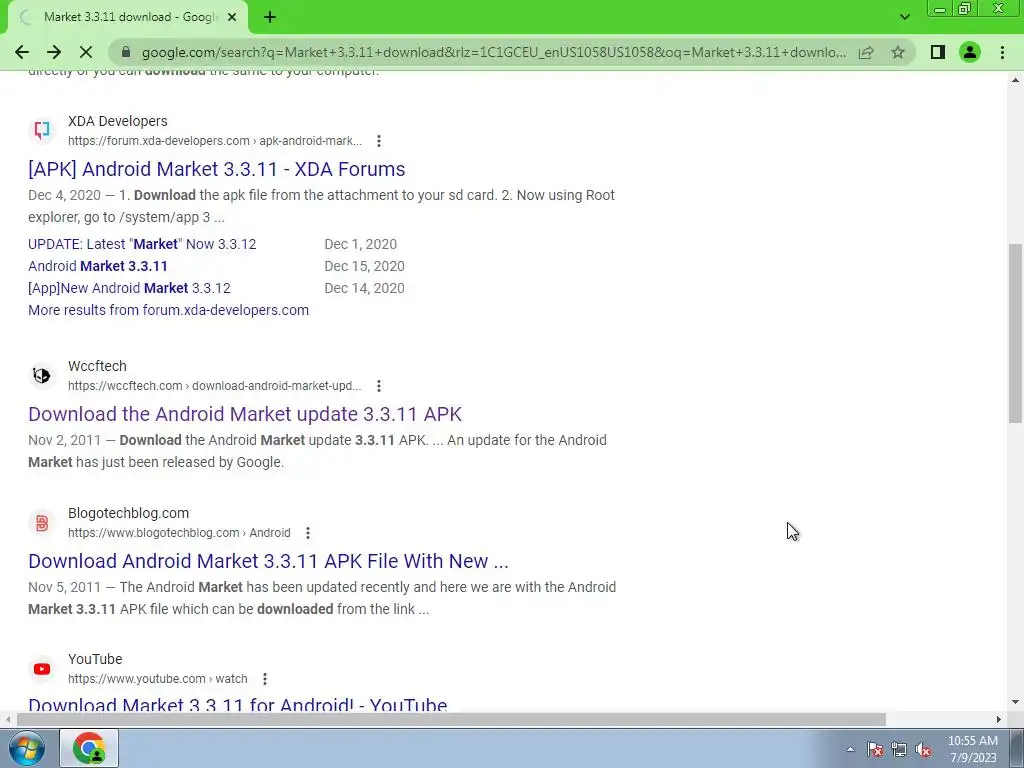
Task: Click the horizontal scroll right arrow
Action: pos(998,720)
